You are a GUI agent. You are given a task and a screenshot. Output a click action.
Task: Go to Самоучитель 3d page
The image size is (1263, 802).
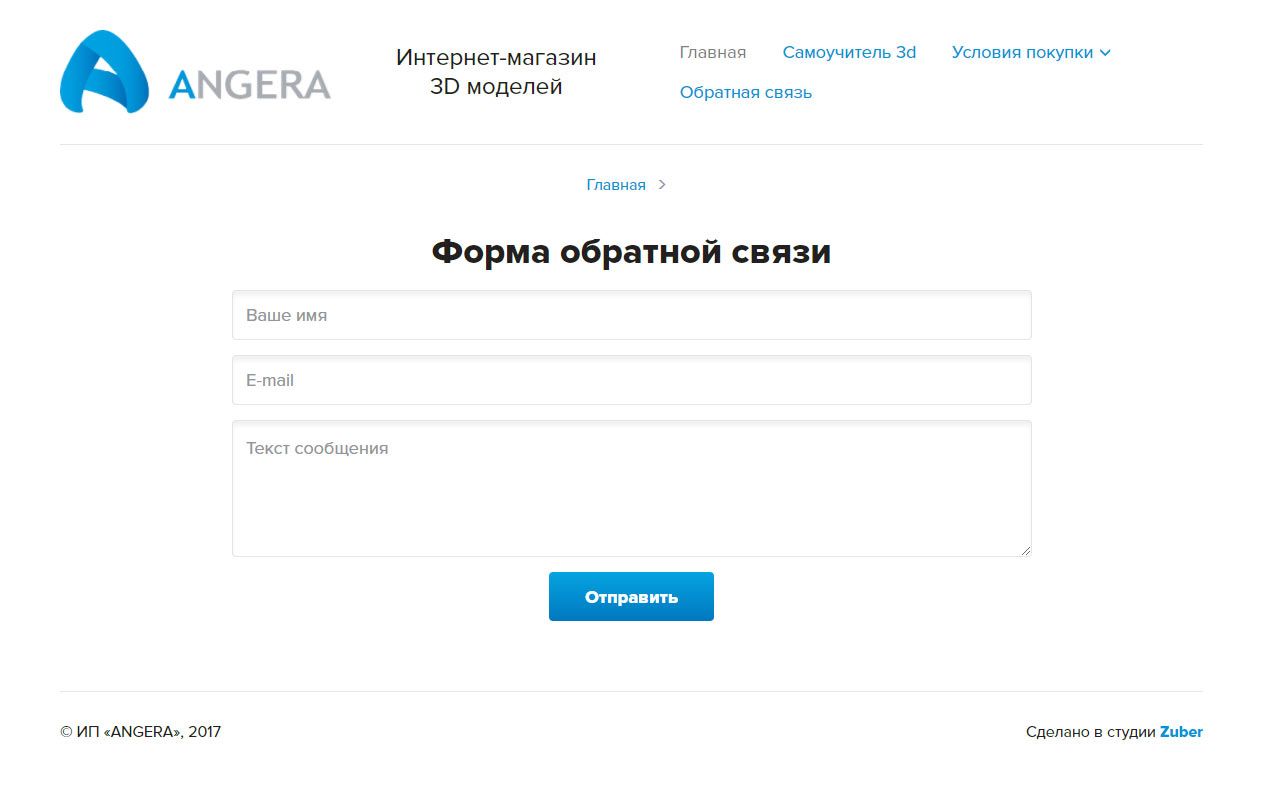point(848,53)
